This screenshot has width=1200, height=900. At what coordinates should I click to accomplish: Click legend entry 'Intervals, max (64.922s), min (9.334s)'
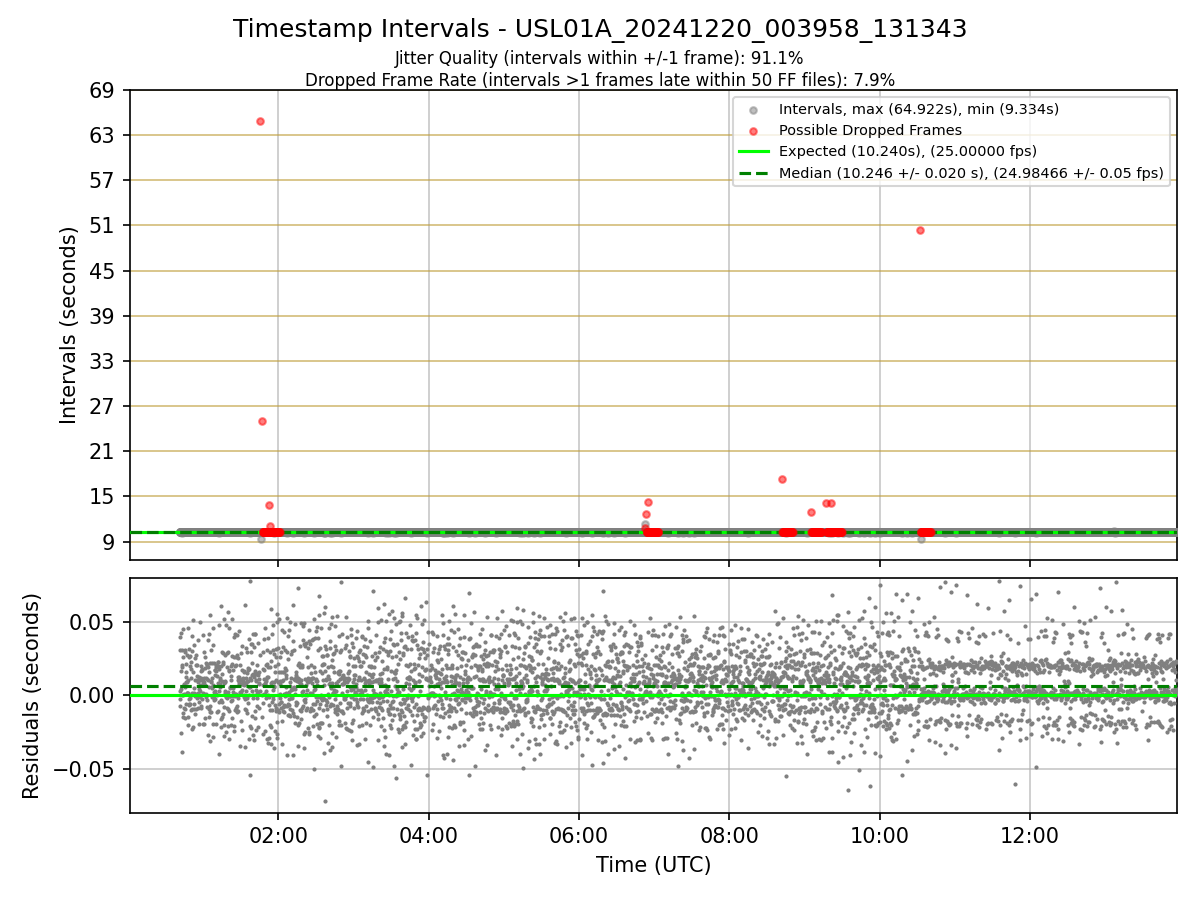pyautogui.click(x=918, y=109)
